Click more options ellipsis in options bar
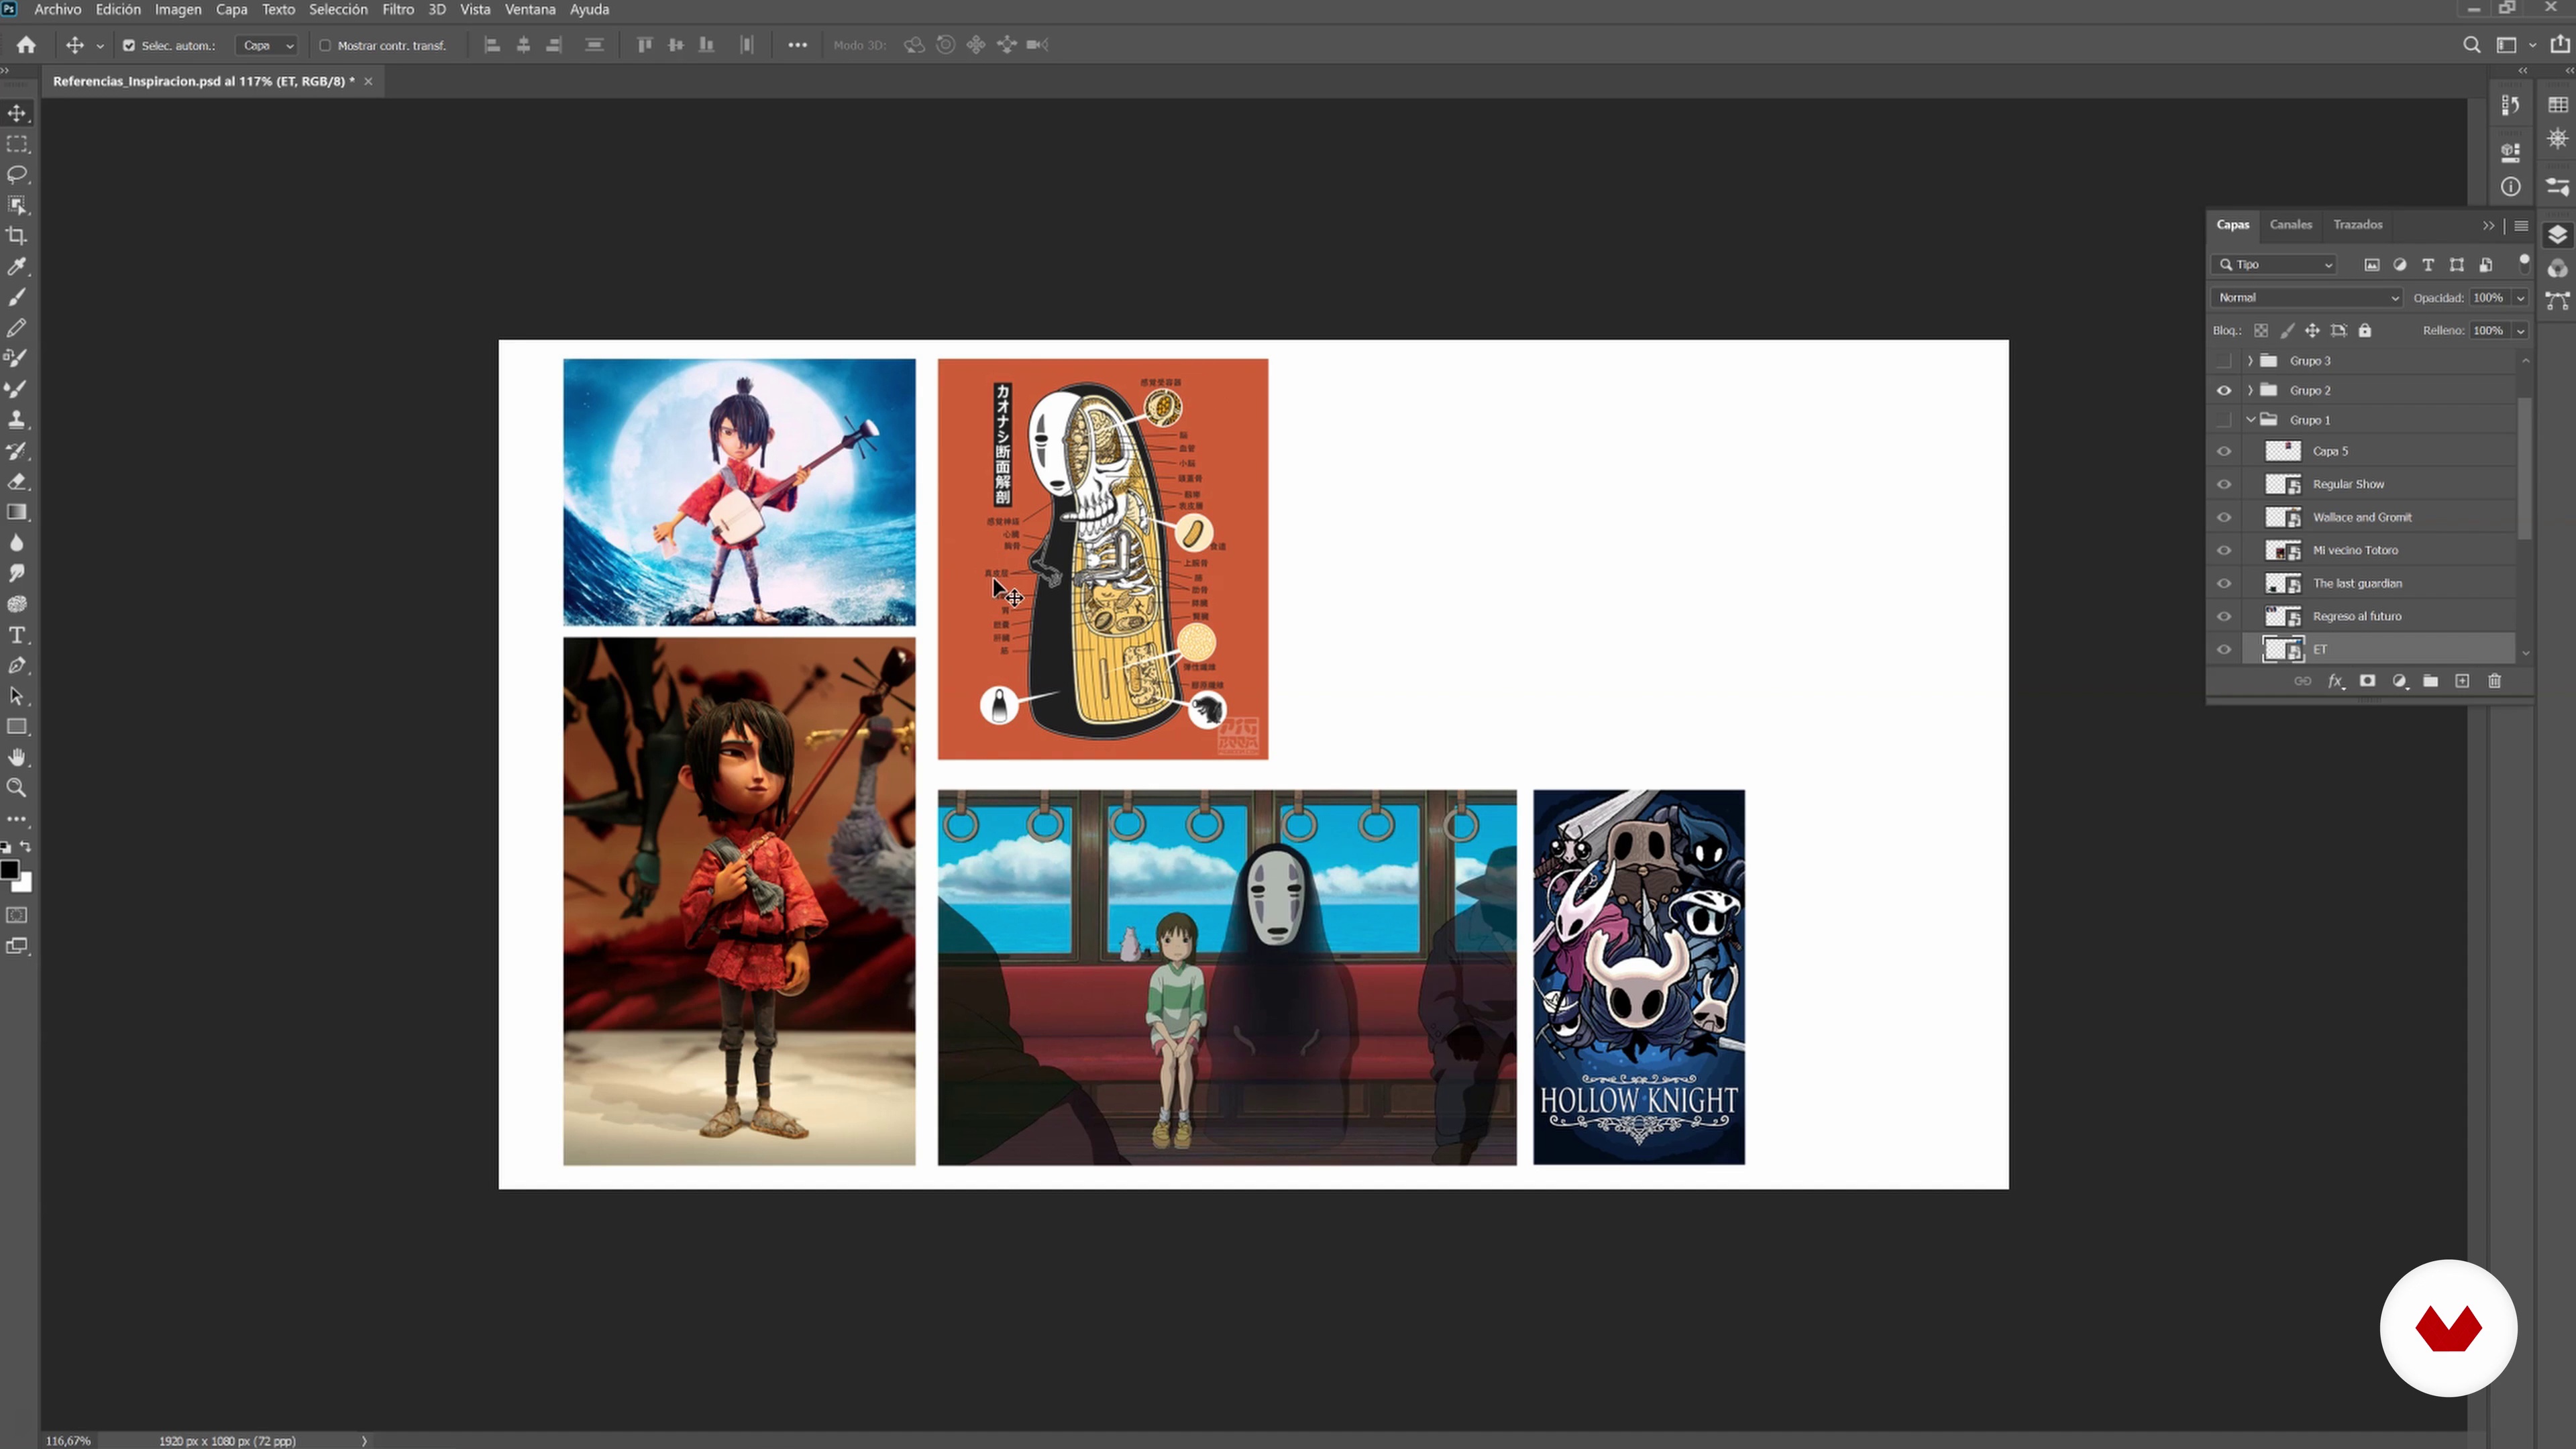Viewport: 2576px width, 1449px height. pos(797,45)
